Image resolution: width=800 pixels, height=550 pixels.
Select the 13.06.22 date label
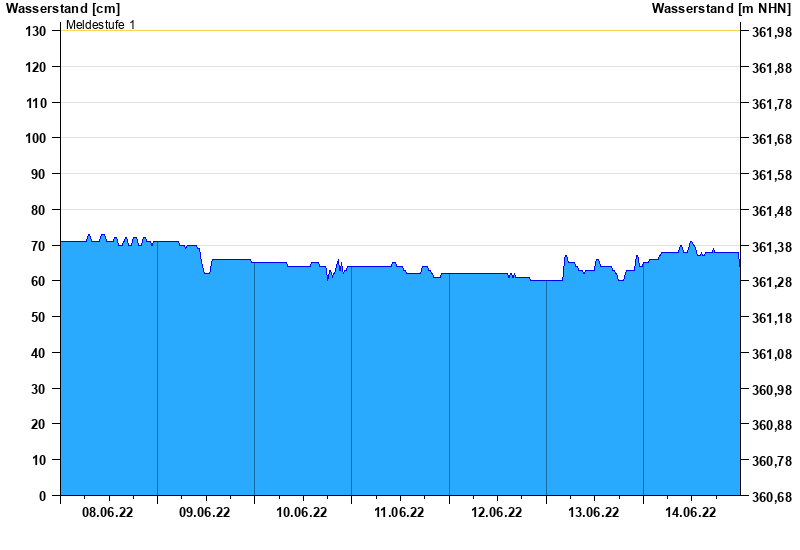[593, 513]
